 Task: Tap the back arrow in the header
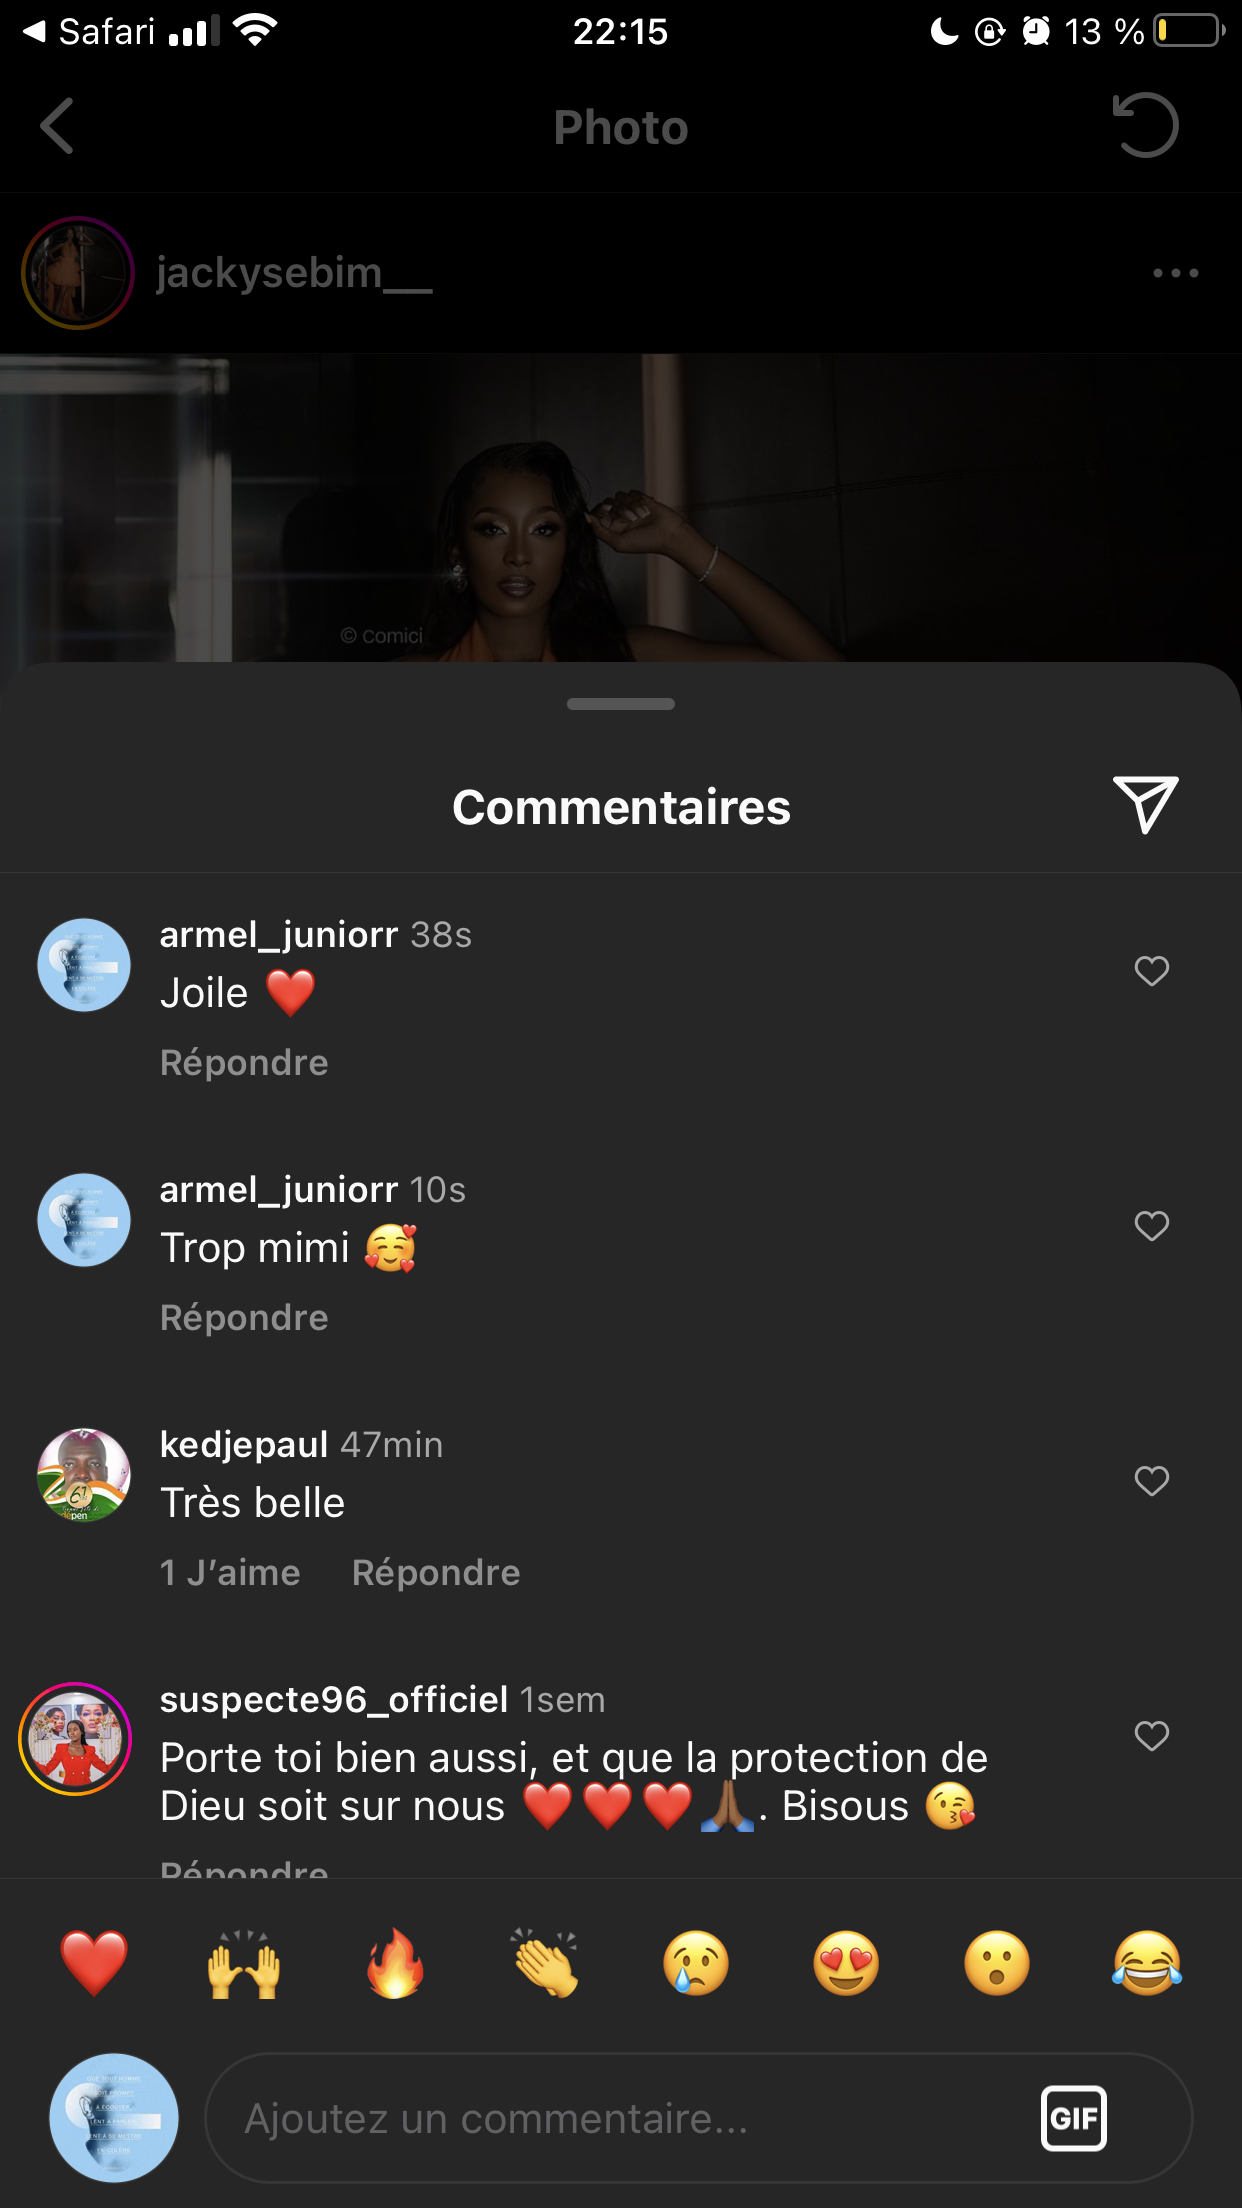click(x=57, y=126)
